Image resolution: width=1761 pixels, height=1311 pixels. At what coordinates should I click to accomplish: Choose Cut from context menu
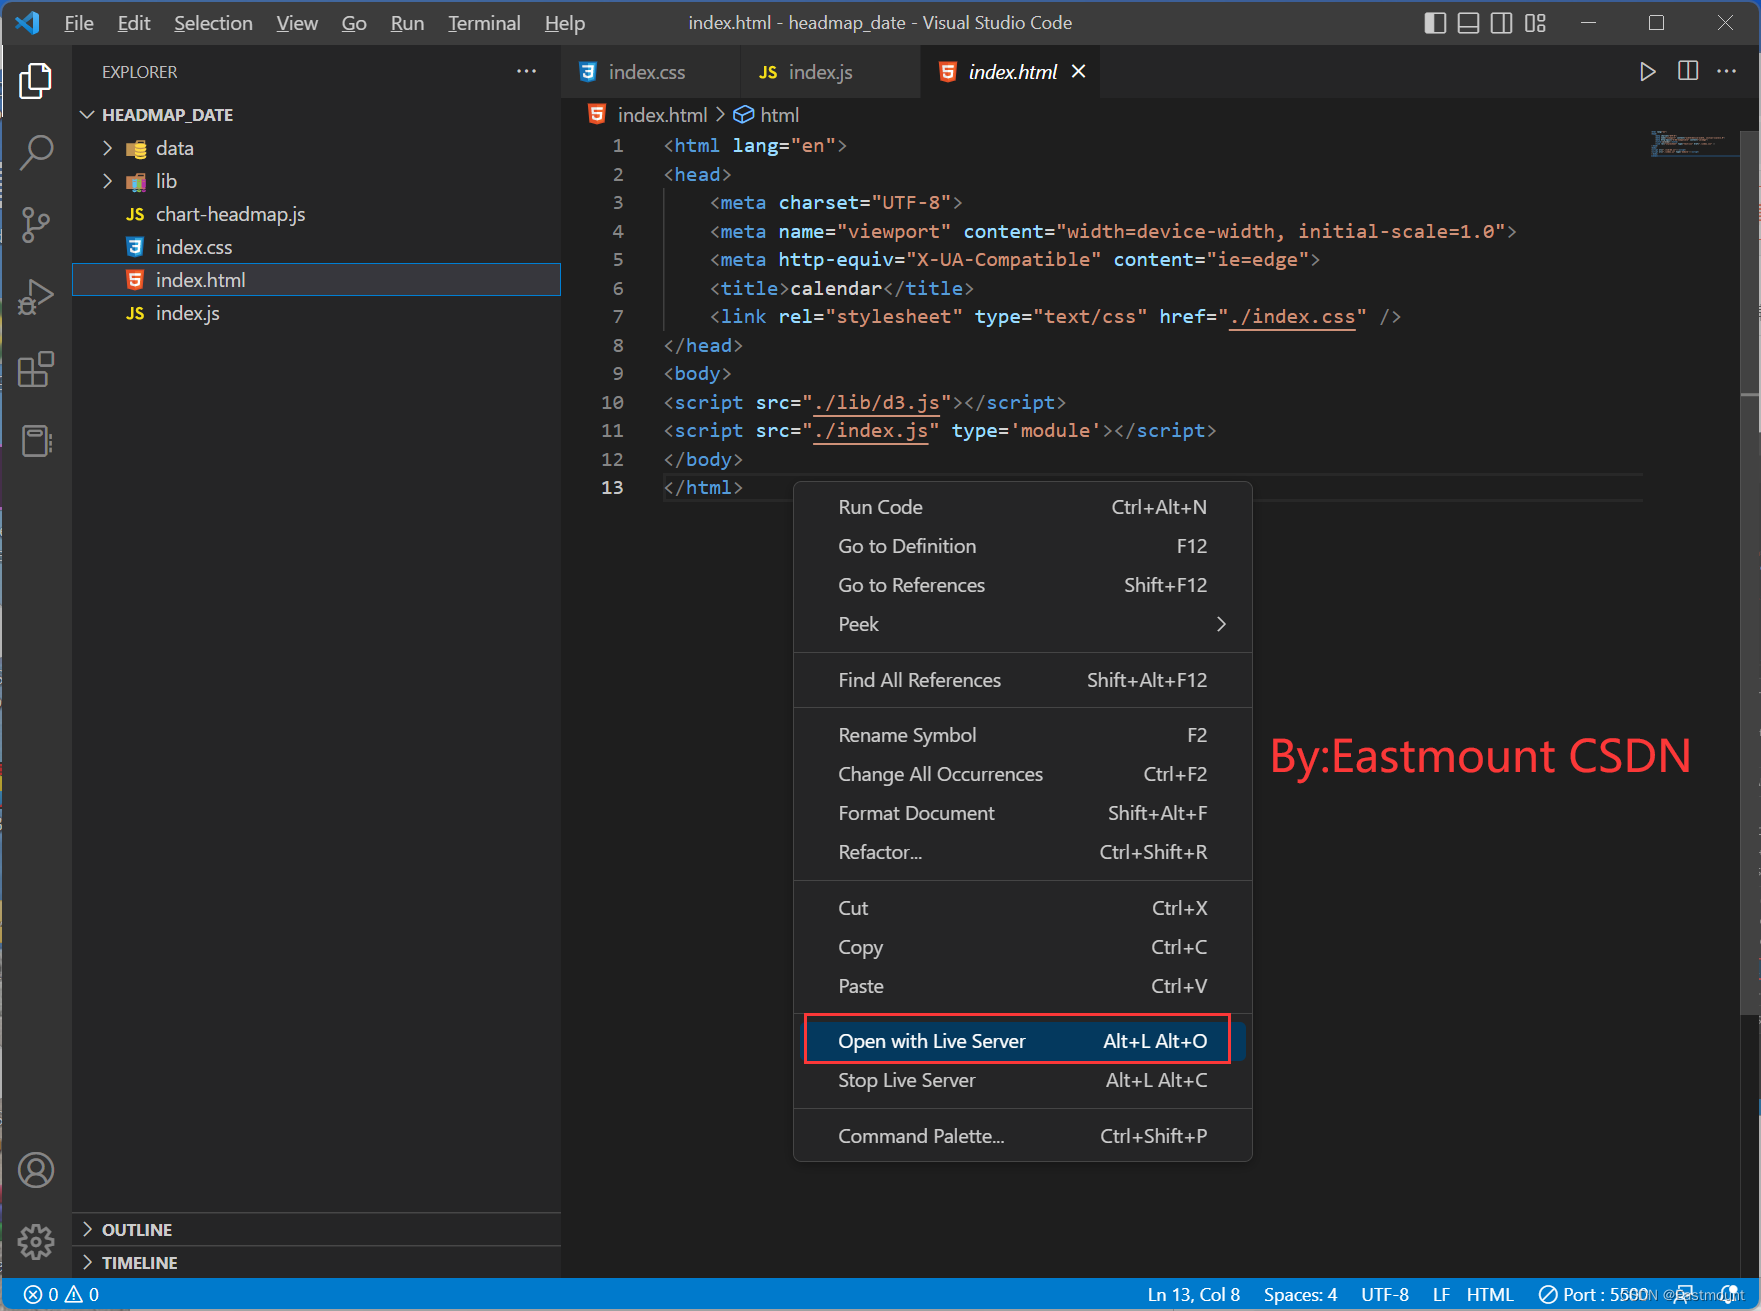click(x=1023, y=908)
